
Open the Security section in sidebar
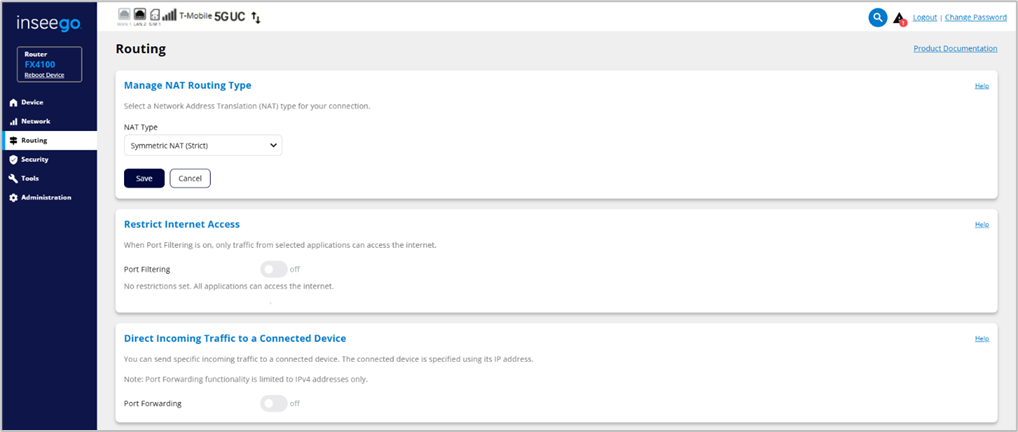[35, 159]
